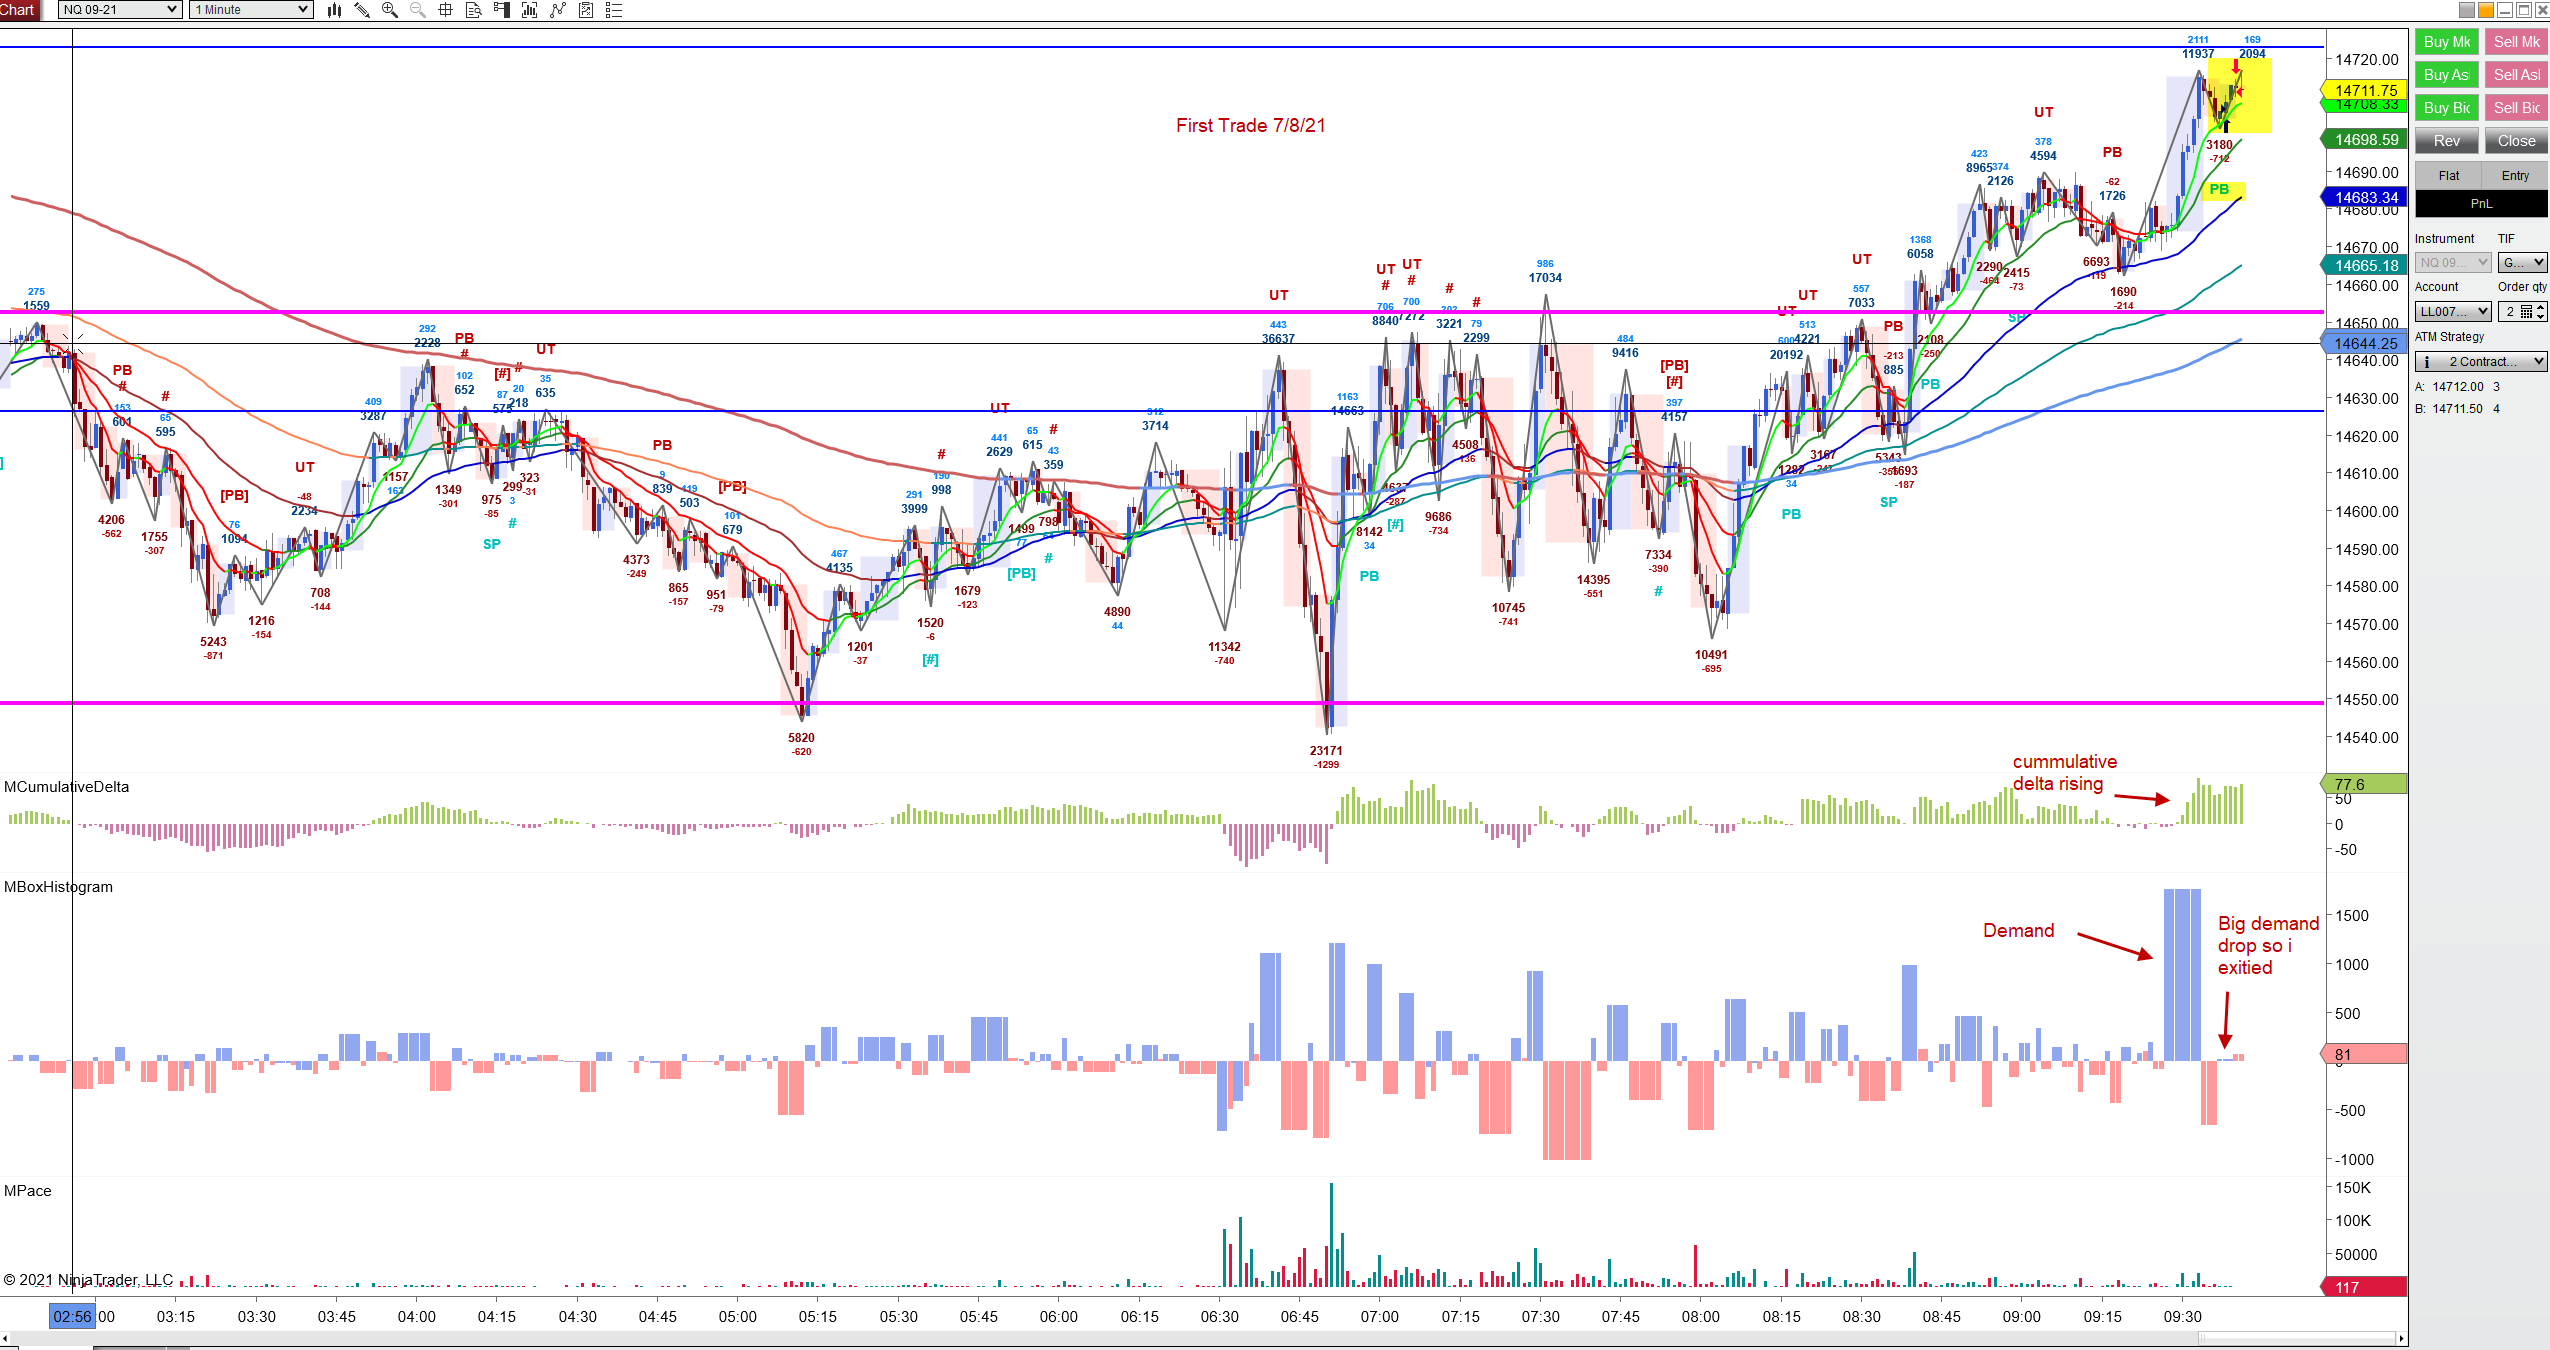
Task: Open the disabled Instrument NQ 09 dropdown
Action: point(2454,263)
